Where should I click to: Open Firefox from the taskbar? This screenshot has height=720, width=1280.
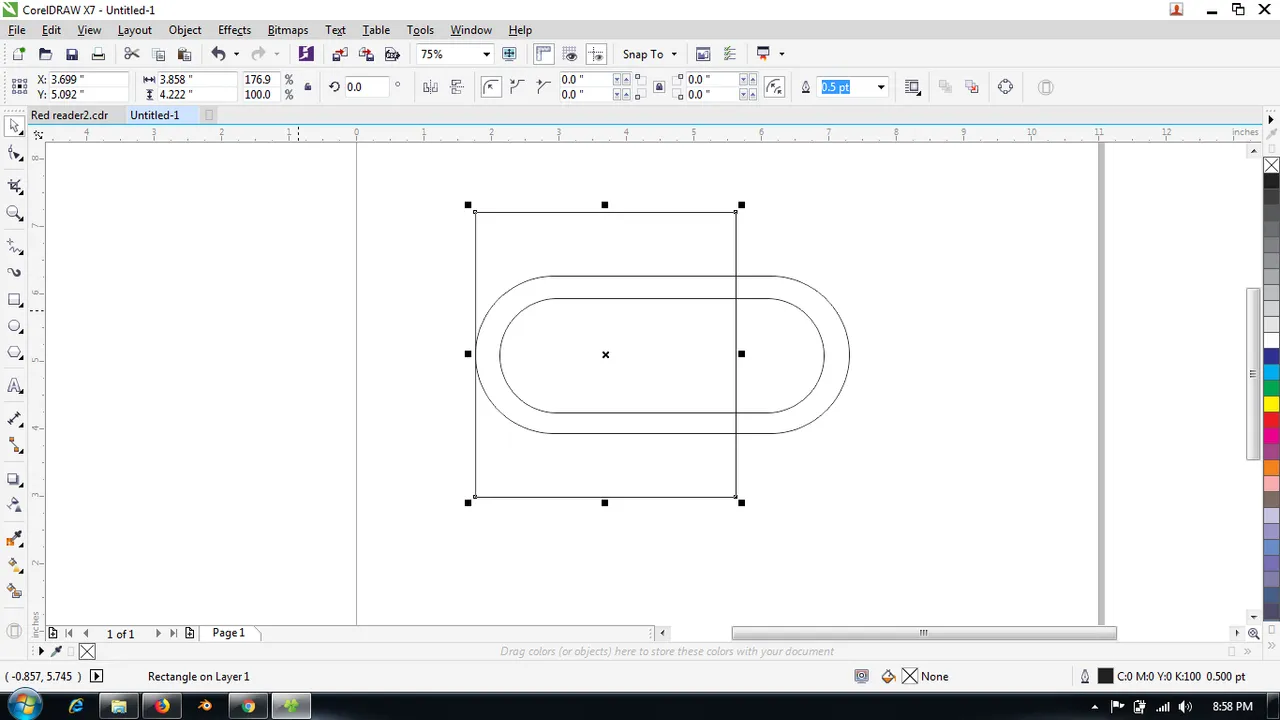coord(162,706)
